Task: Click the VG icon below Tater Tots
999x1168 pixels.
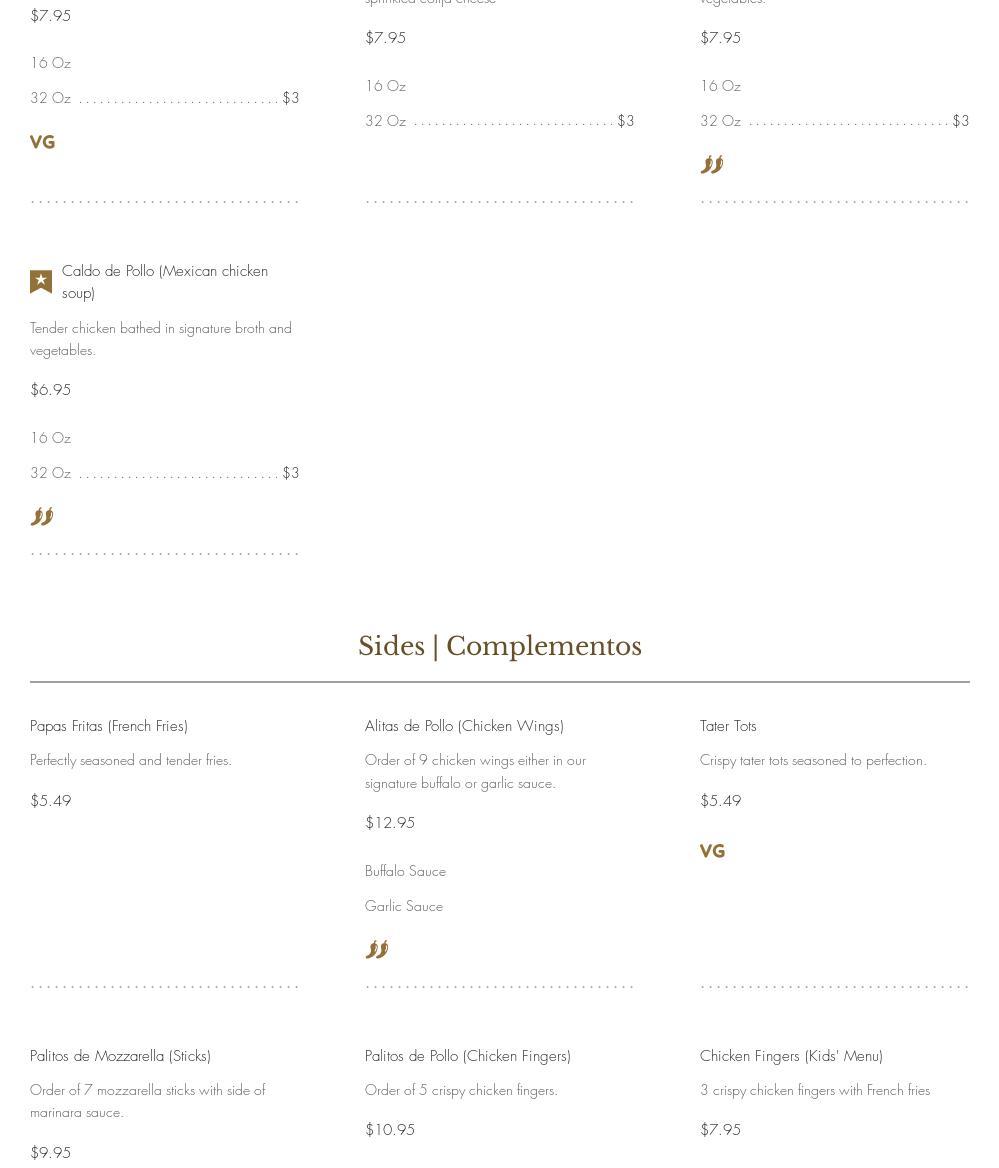Action: (x=712, y=852)
